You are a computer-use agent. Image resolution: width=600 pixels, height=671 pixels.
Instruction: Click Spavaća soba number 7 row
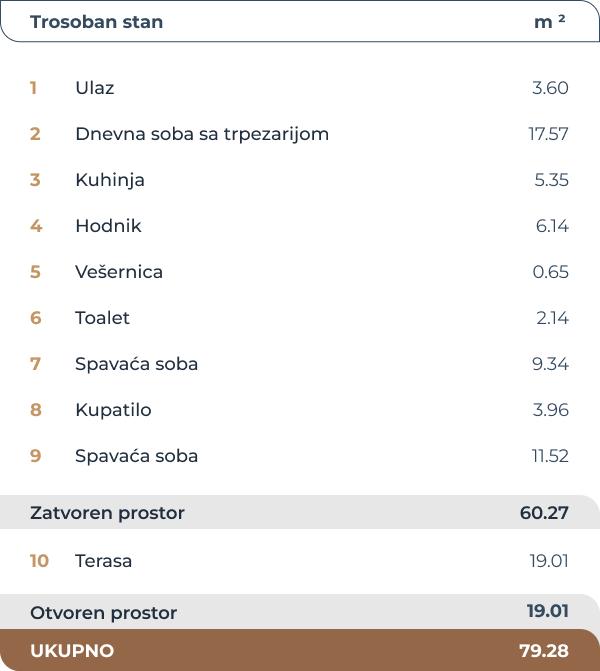pyautogui.click(x=300, y=364)
